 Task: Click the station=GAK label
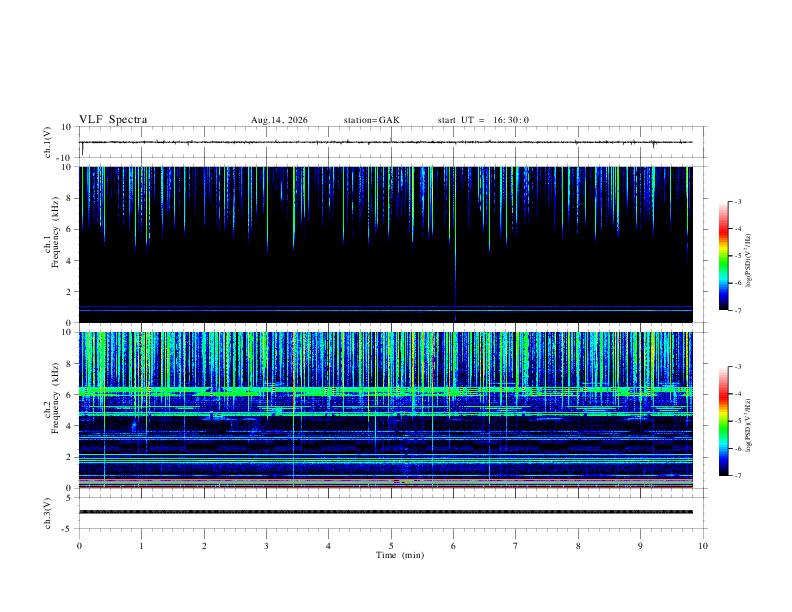(x=372, y=120)
